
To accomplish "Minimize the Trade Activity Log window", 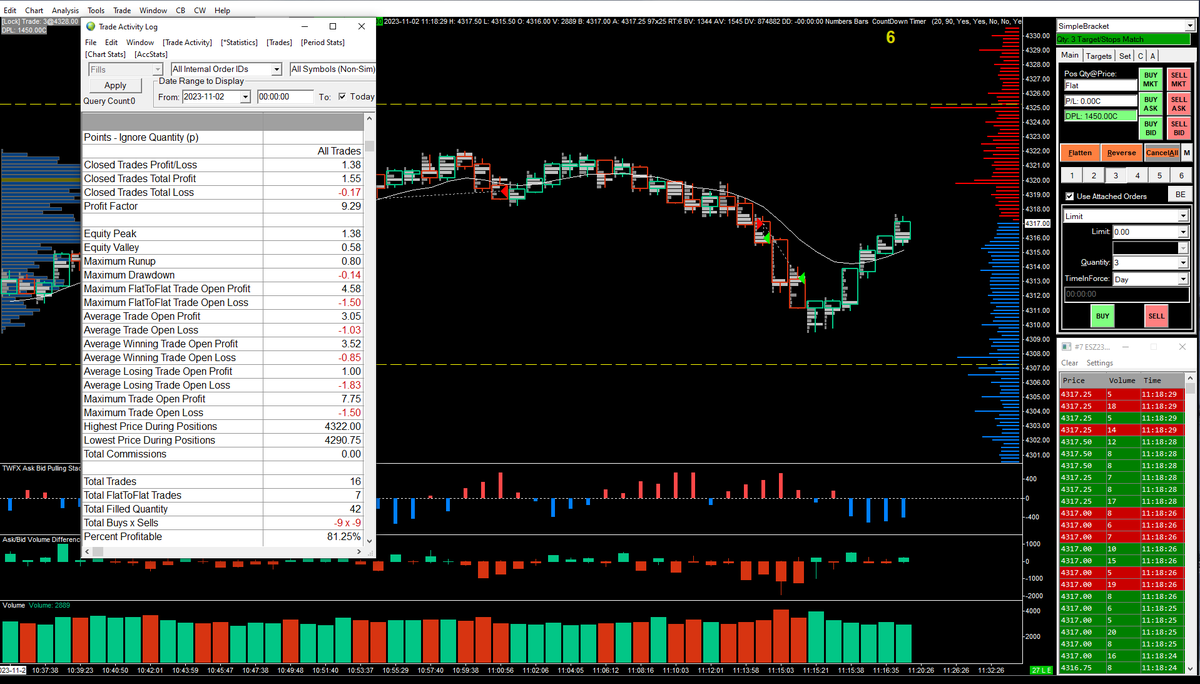I will (x=304, y=27).
